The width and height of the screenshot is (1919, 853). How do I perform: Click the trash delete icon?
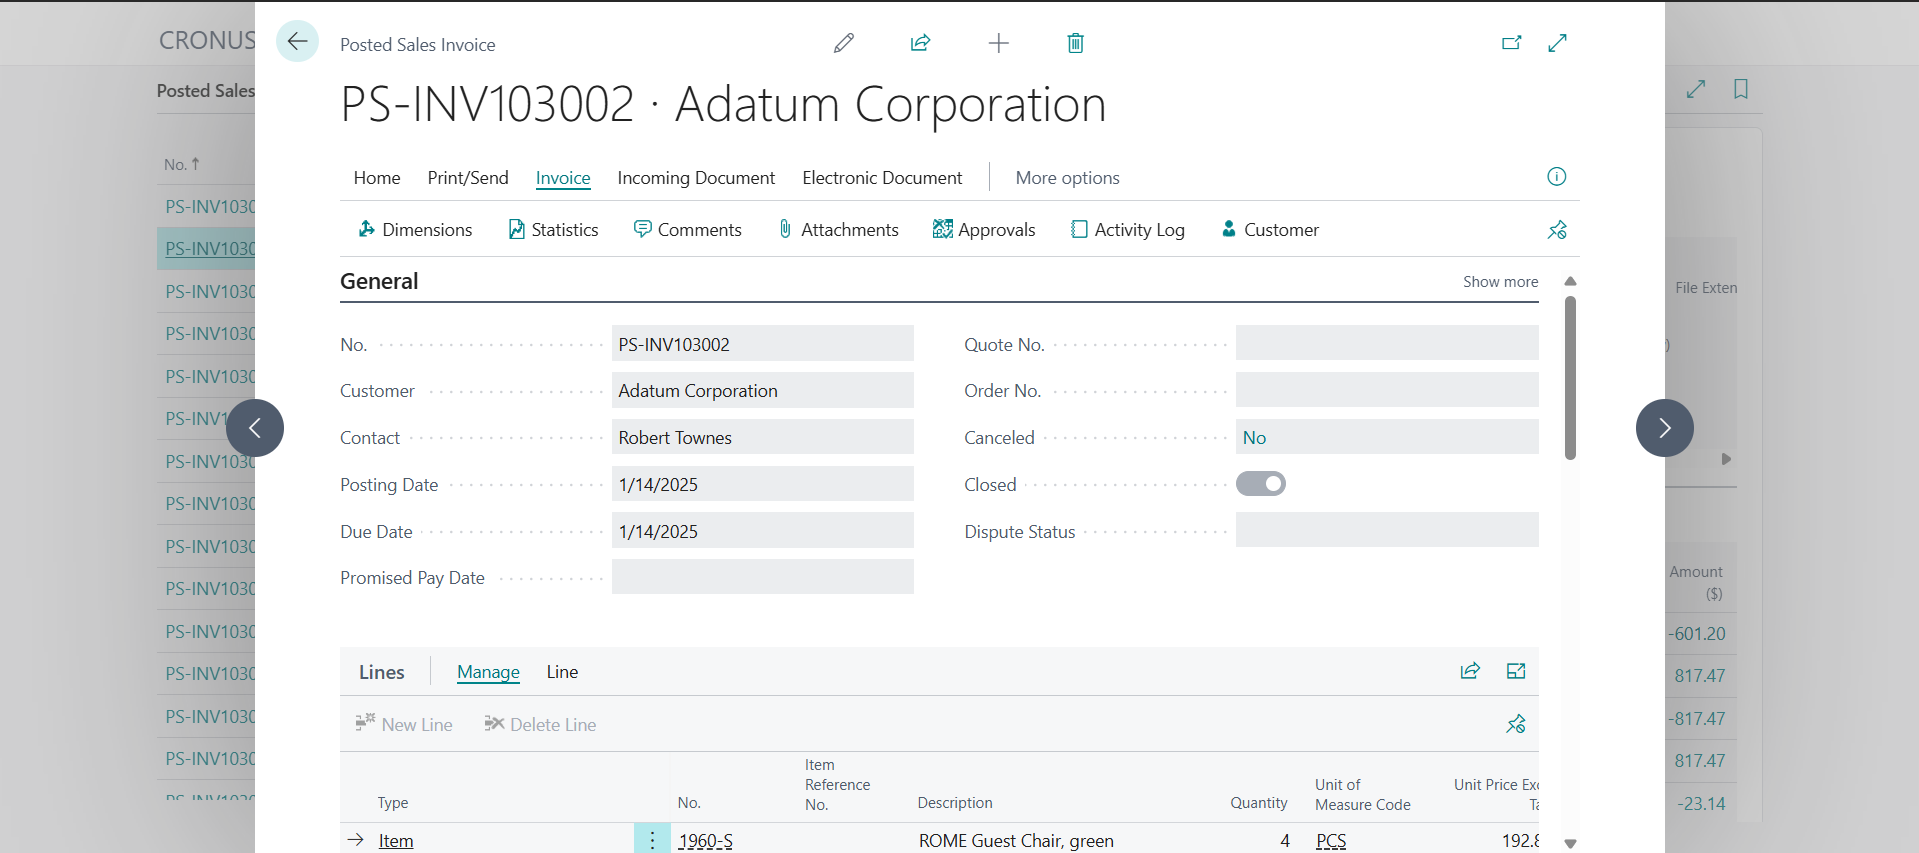point(1075,43)
